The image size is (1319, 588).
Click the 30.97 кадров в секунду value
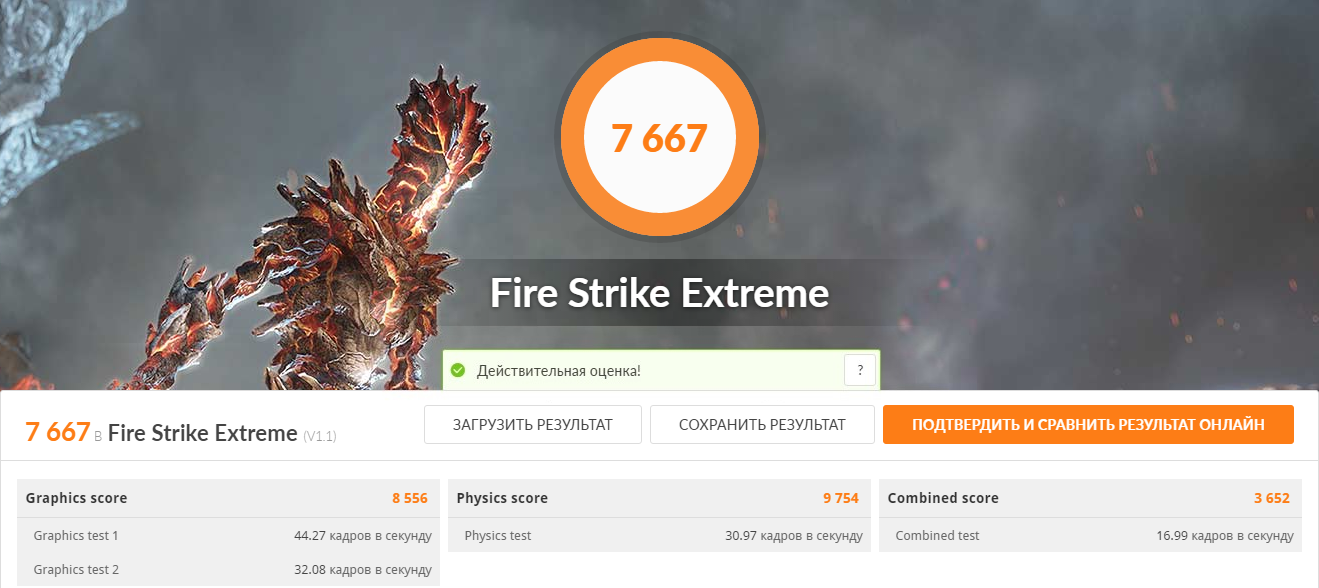[x=794, y=536]
